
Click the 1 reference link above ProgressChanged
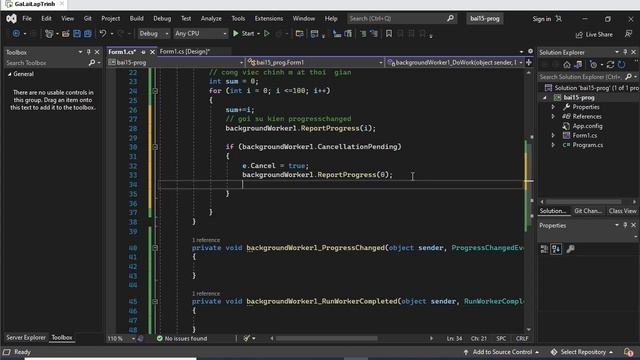[206, 240]
